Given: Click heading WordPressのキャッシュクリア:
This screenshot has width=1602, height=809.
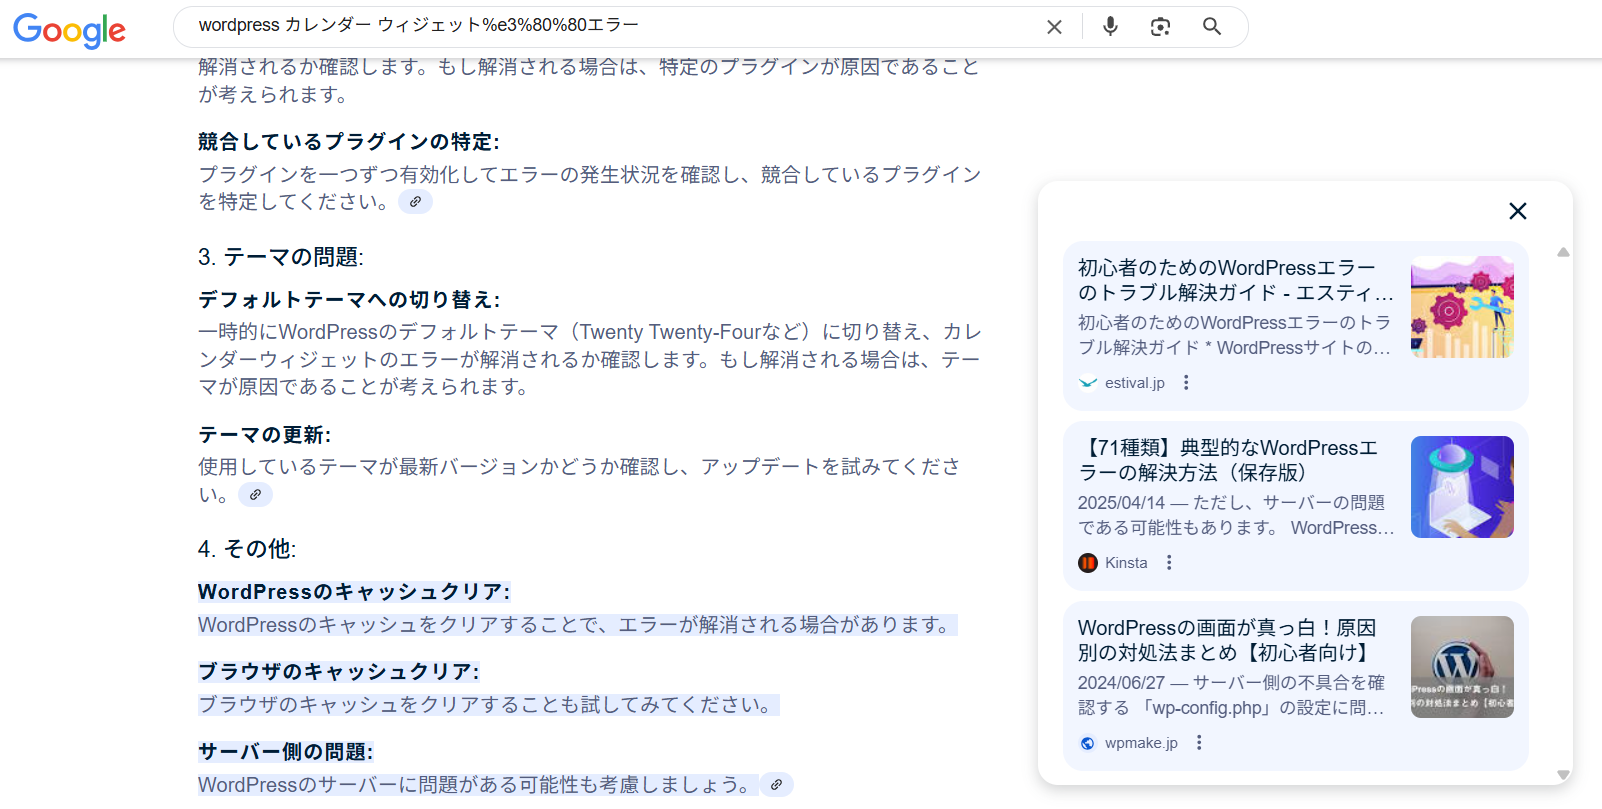Looking at the screenshot, I should pyautogui.click(x=354, y=592).
